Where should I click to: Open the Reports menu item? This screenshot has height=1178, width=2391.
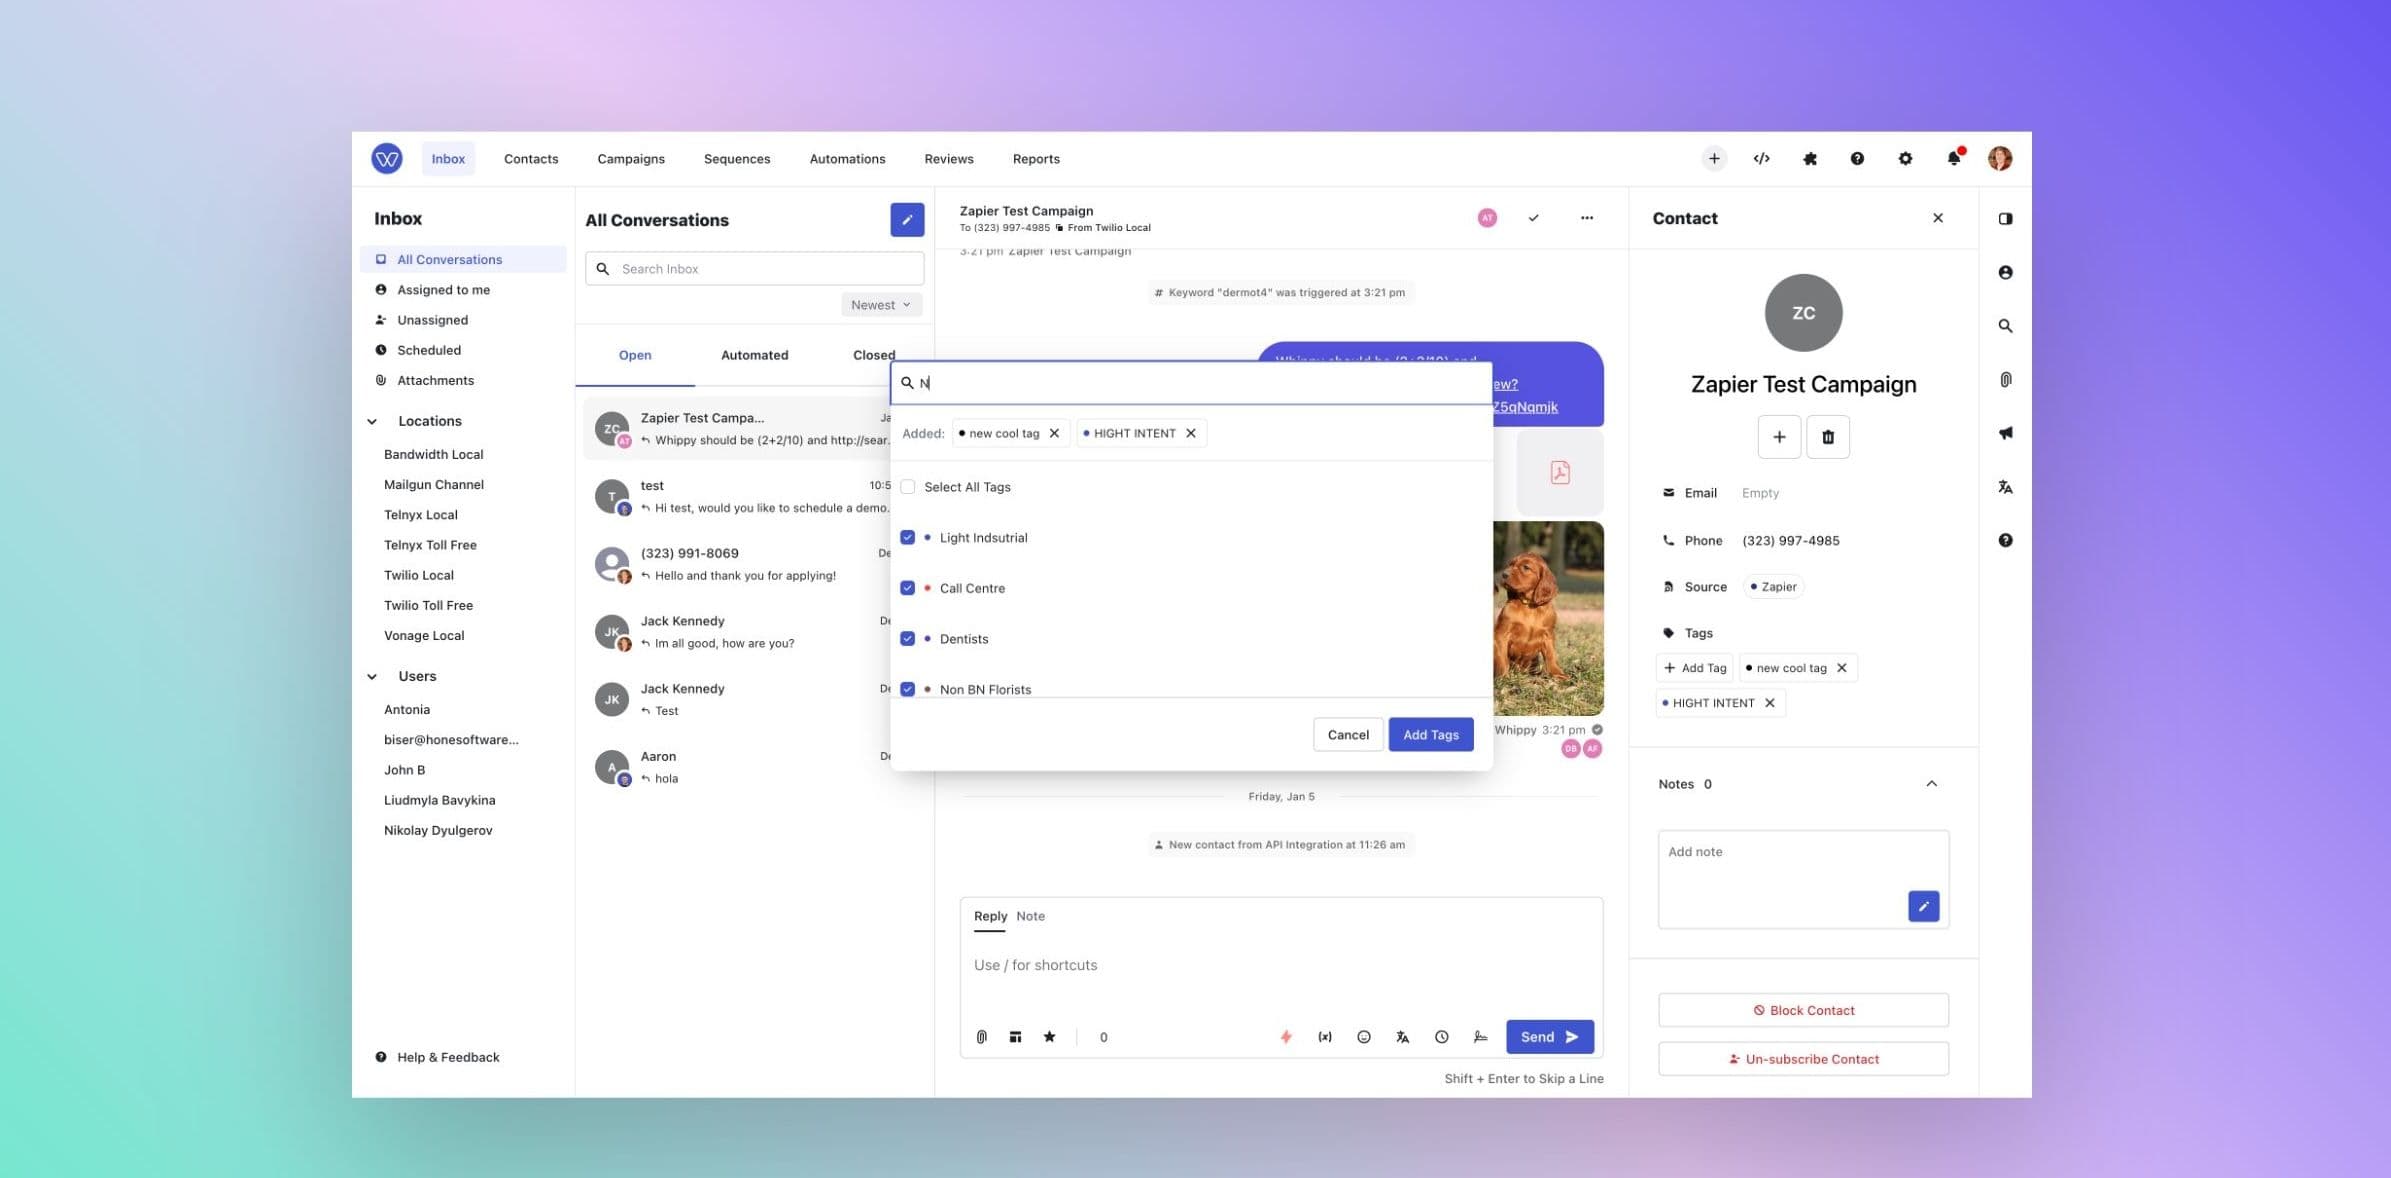click(1035, 158)
